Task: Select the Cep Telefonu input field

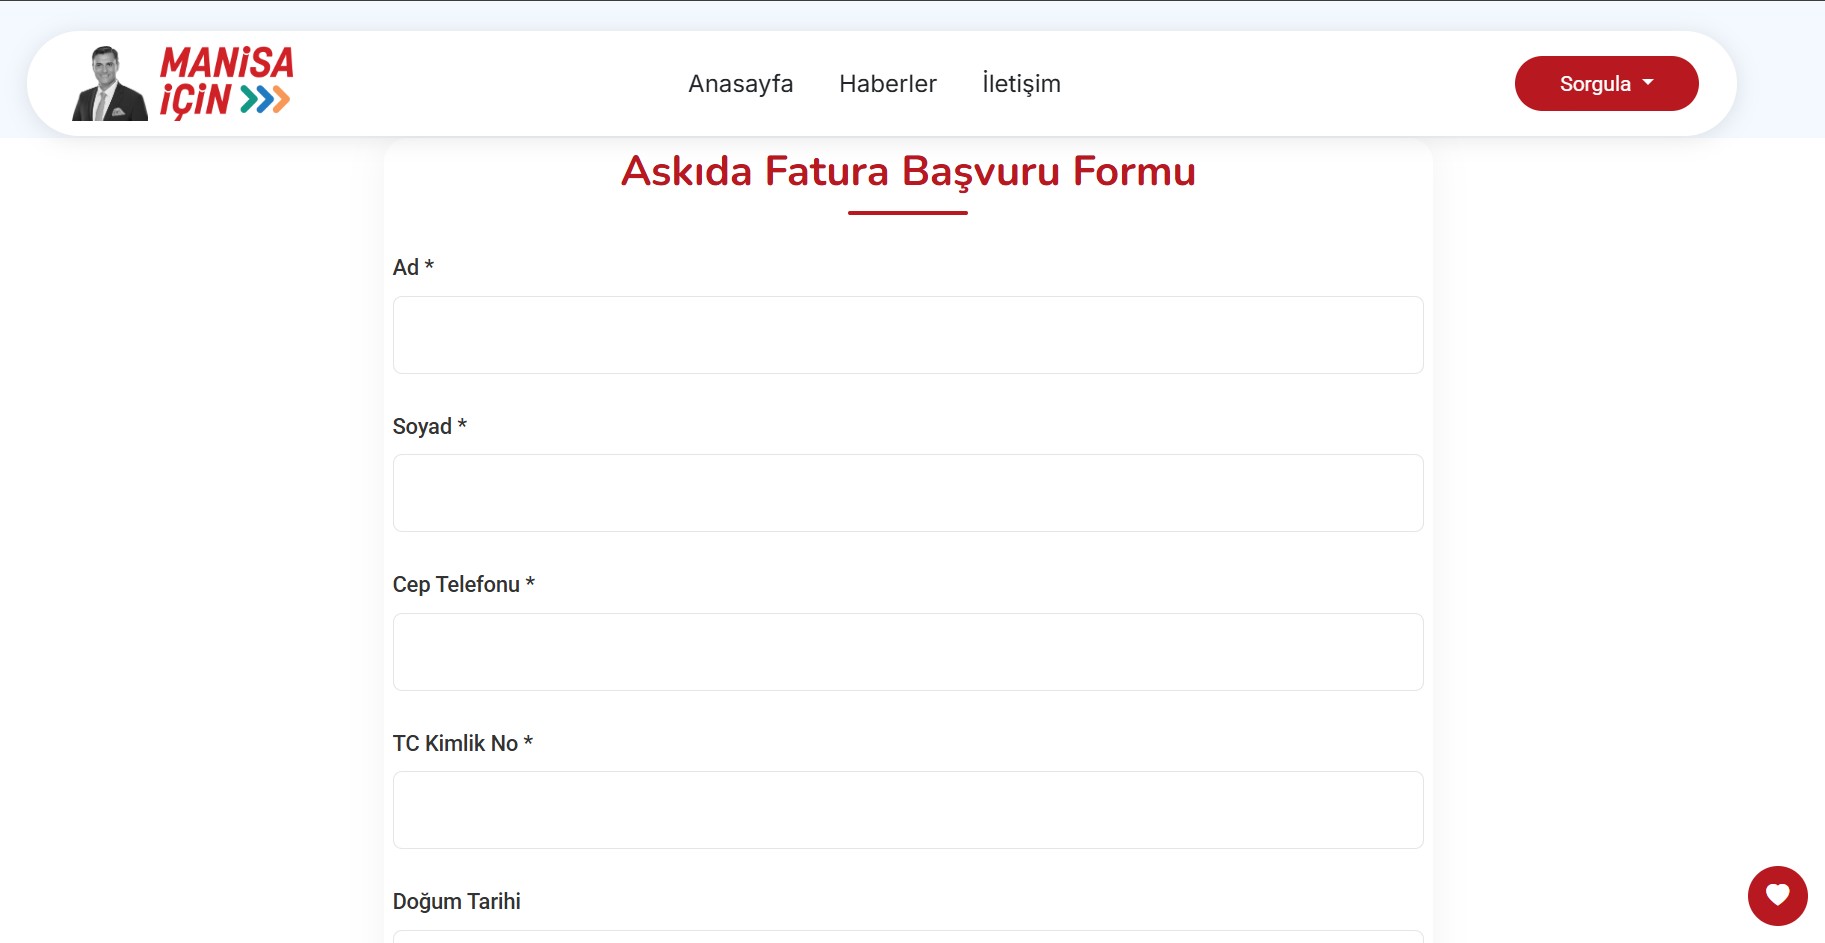Action: pyautogui.click(x=907, y=652)
